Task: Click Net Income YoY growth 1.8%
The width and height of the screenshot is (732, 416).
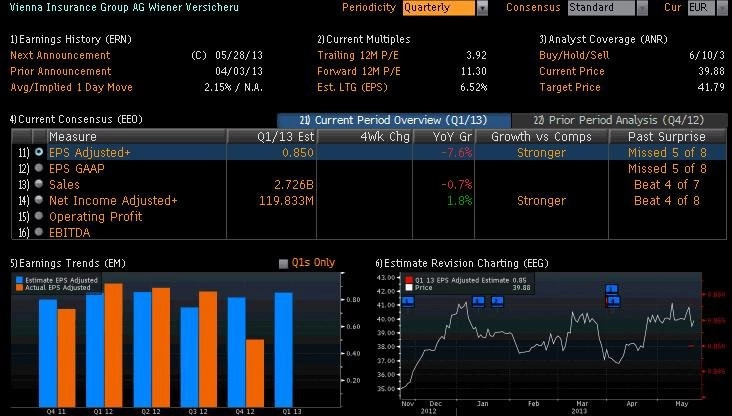Action: point(460,201)
